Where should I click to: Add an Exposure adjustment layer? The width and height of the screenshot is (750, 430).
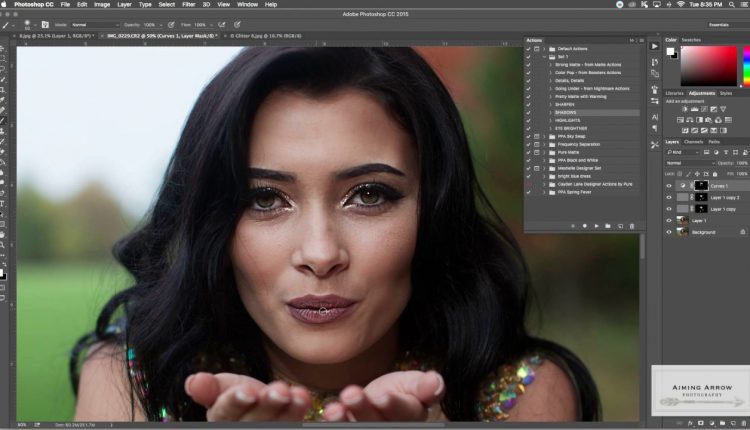pyautogui.click(x=714, y=109)
